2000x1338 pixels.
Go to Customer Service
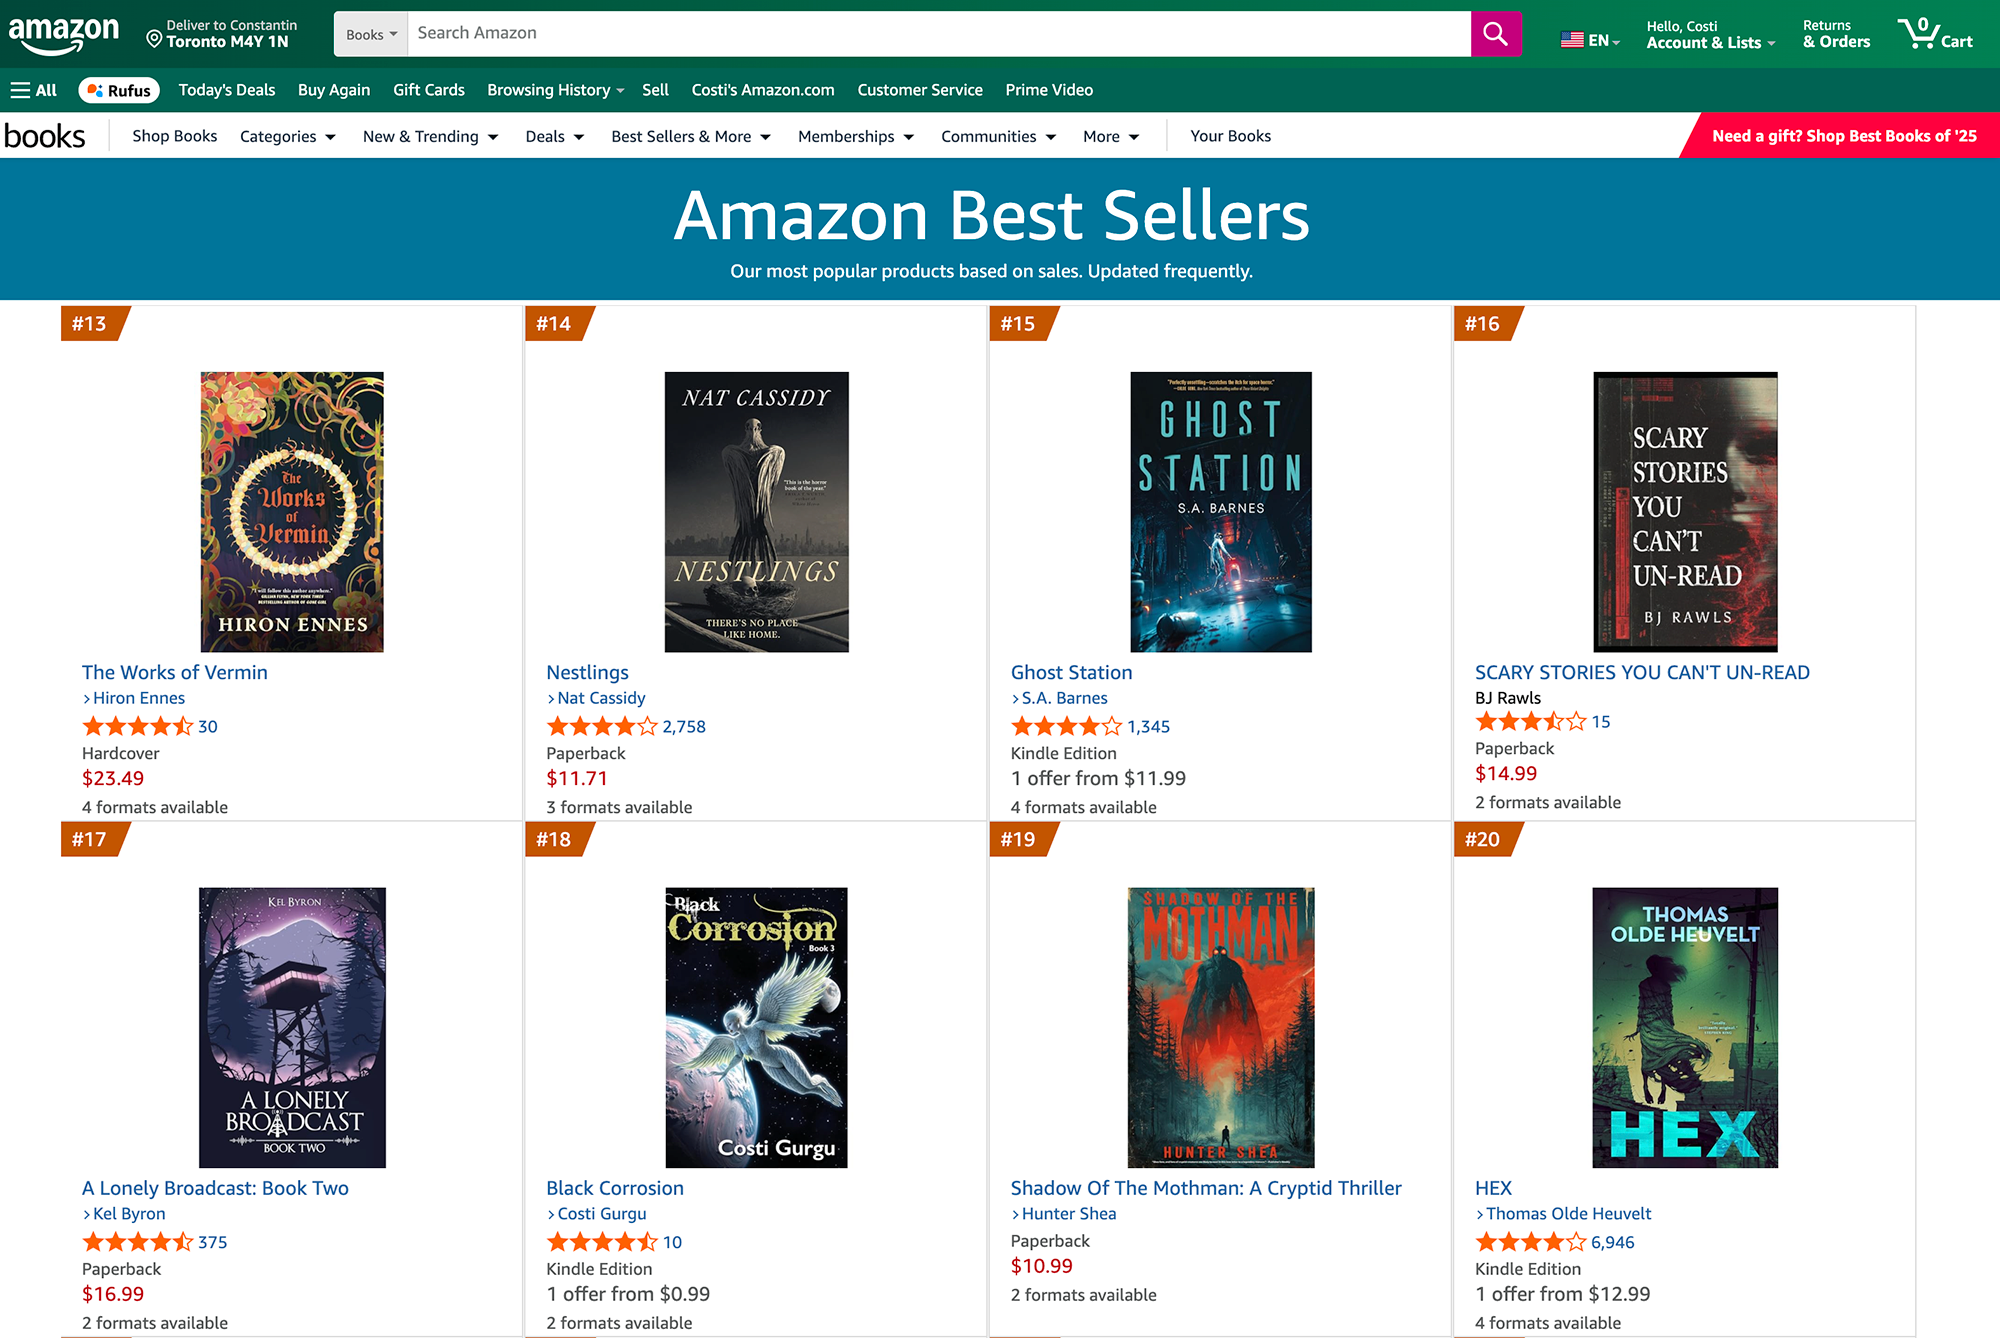click(920, 89)
